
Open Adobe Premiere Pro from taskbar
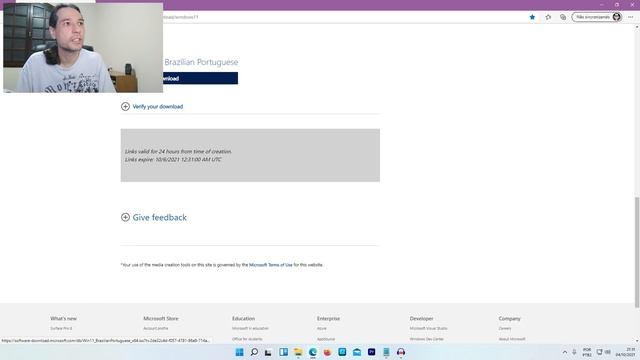[x=371, y=352]
